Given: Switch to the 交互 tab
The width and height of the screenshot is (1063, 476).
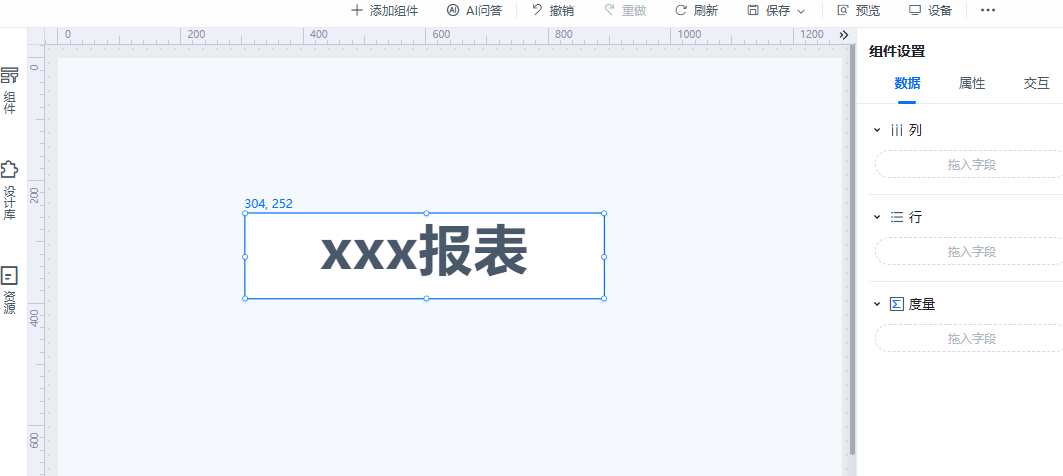Looking at the screenshot, I should [x=1036, y=83].
